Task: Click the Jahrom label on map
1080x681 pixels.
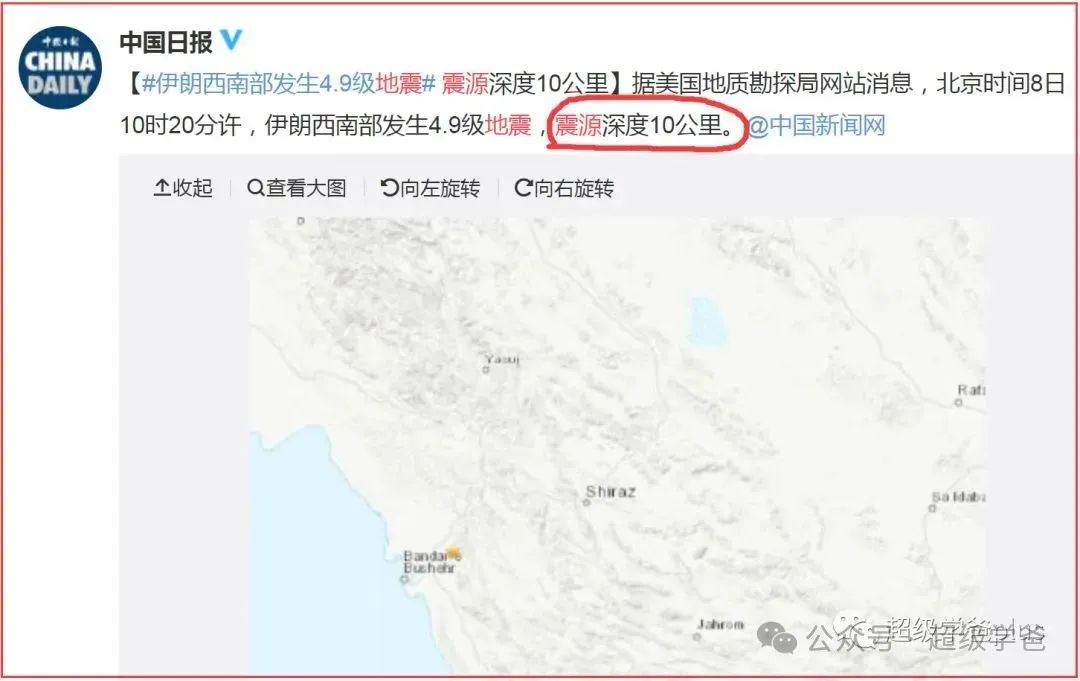Action: pos(720,625)
